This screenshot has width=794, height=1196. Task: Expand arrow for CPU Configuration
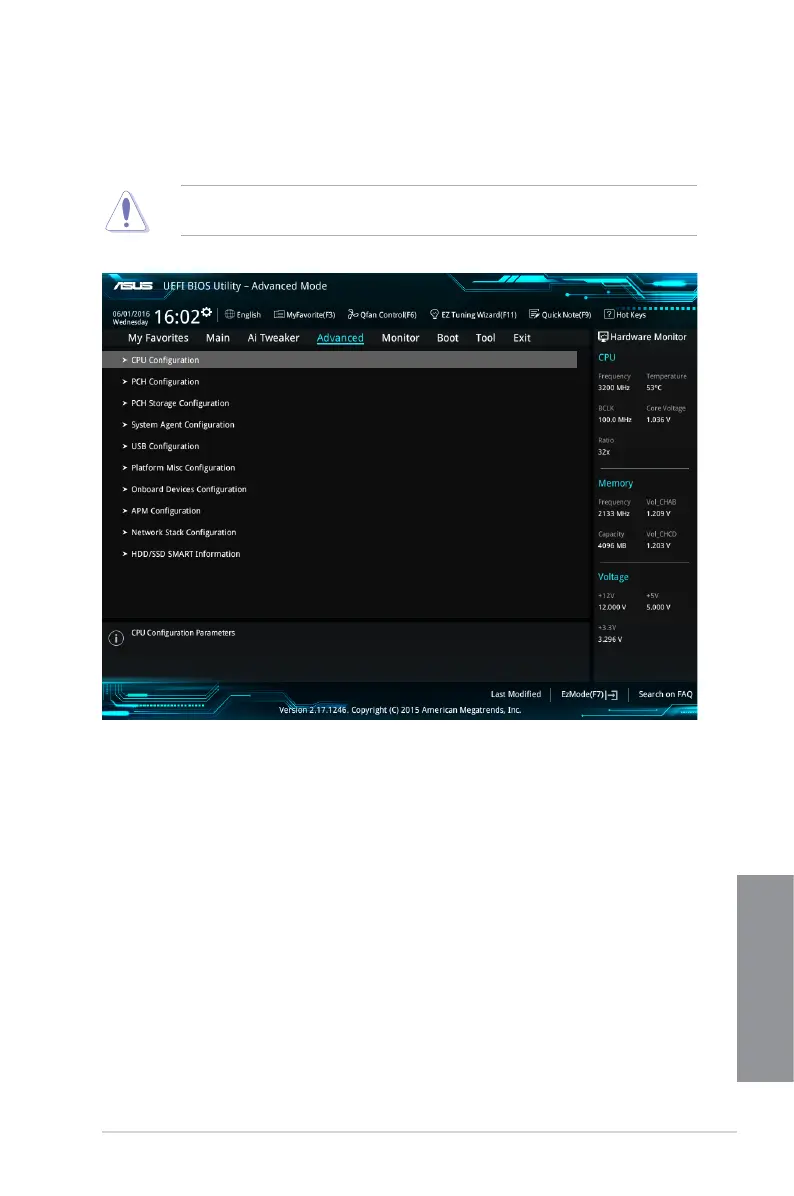(x=125, y=360)
